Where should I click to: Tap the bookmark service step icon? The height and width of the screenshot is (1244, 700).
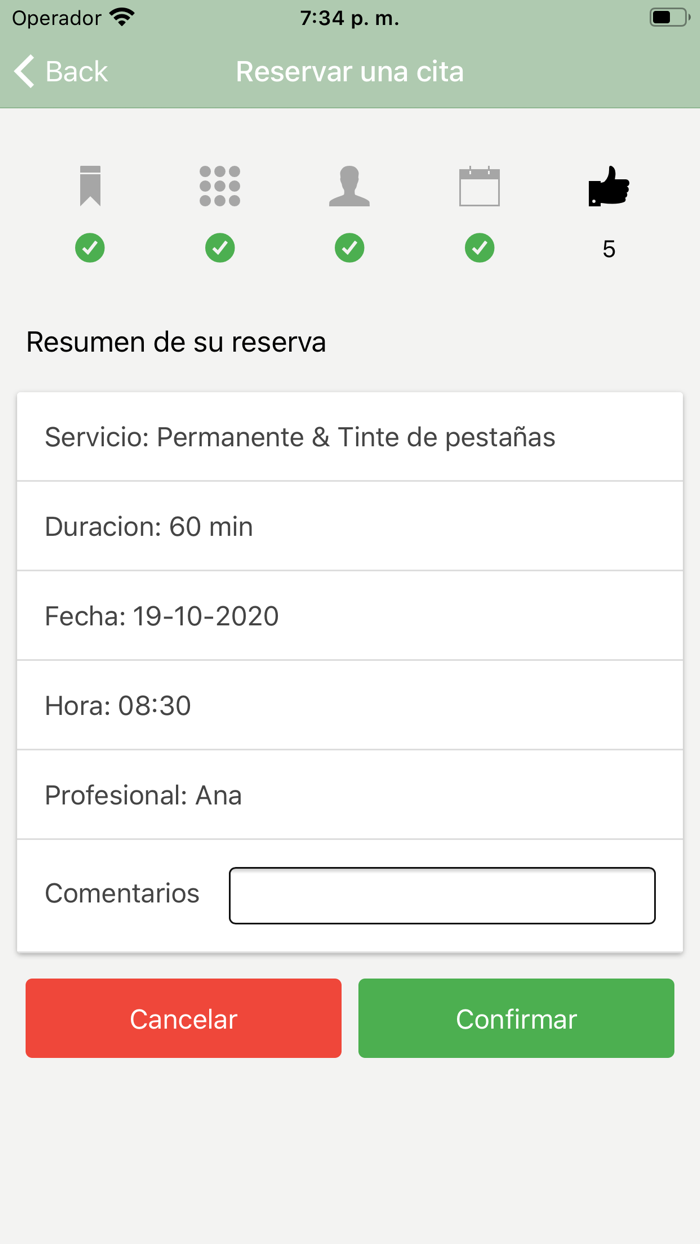pyautogui.click(x=90, y=186)
